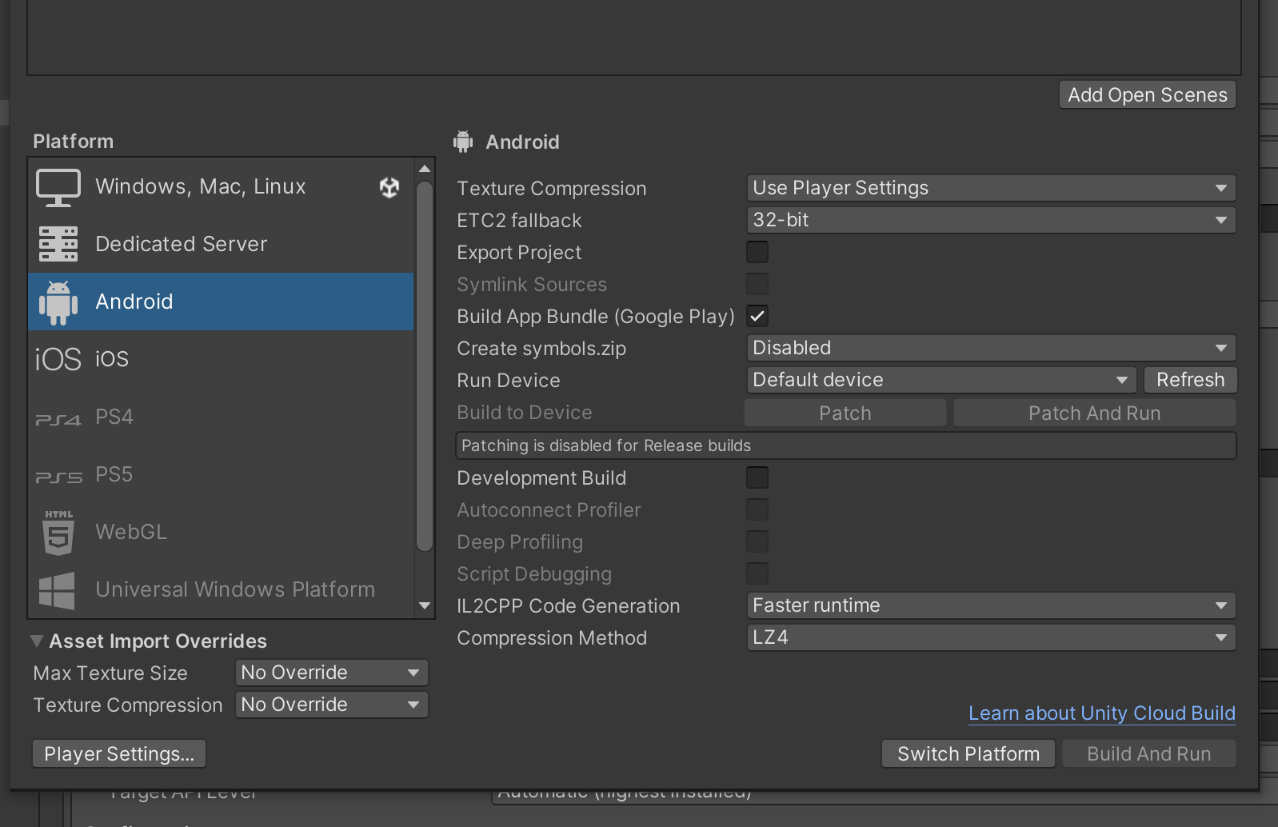Uncheck Build App Bundle (Google Play)

click(758, 316)
